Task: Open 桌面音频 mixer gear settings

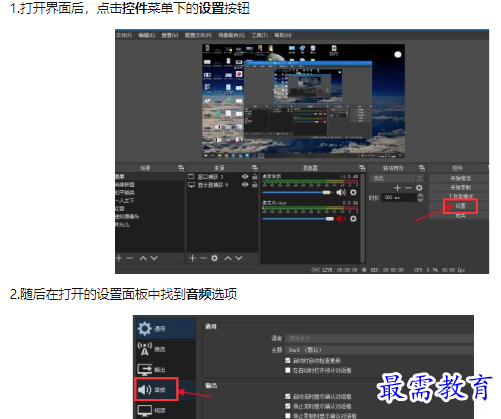Action: click(x=353, y=192)
